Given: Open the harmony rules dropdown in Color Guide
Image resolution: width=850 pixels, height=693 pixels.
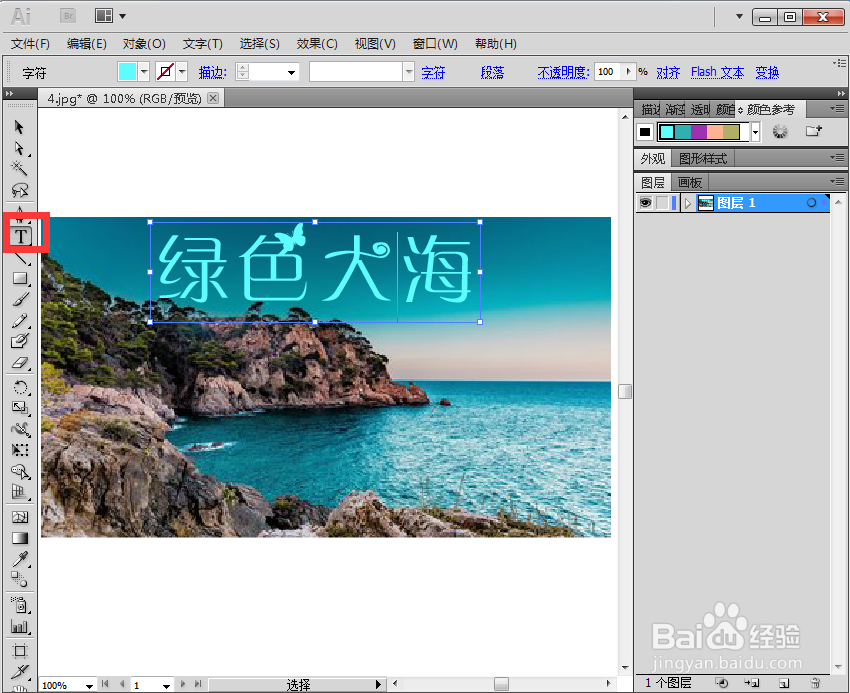Looking at the screenshot, I should pos(755,132).
